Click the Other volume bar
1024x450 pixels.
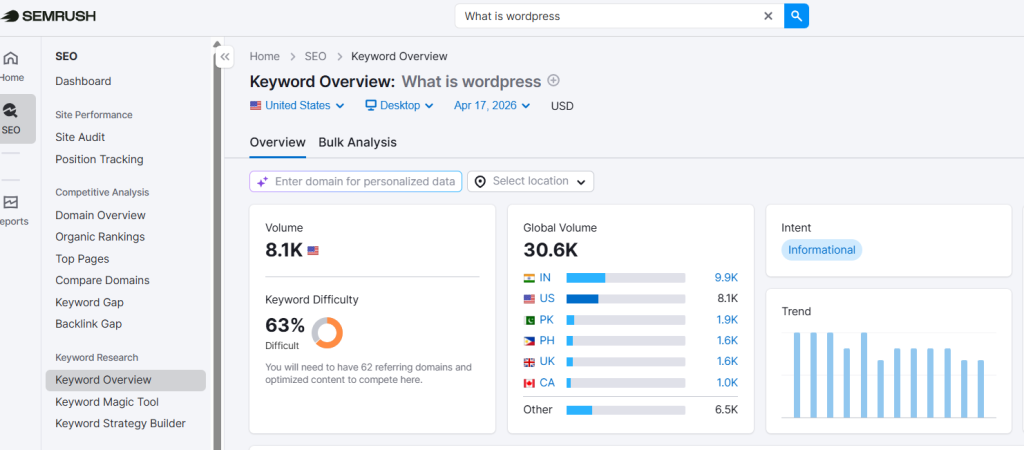click(626, 410)
